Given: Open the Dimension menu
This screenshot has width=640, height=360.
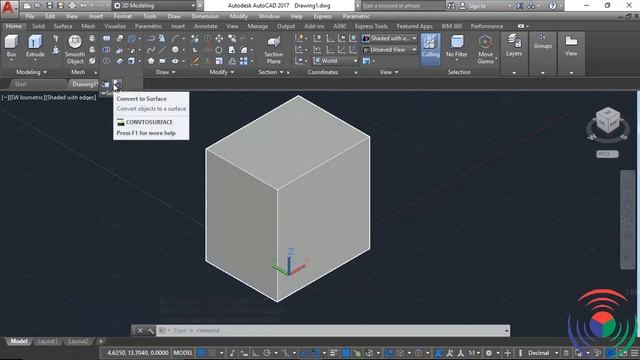Looking at the screenshot, I should (x=205, y=16).
